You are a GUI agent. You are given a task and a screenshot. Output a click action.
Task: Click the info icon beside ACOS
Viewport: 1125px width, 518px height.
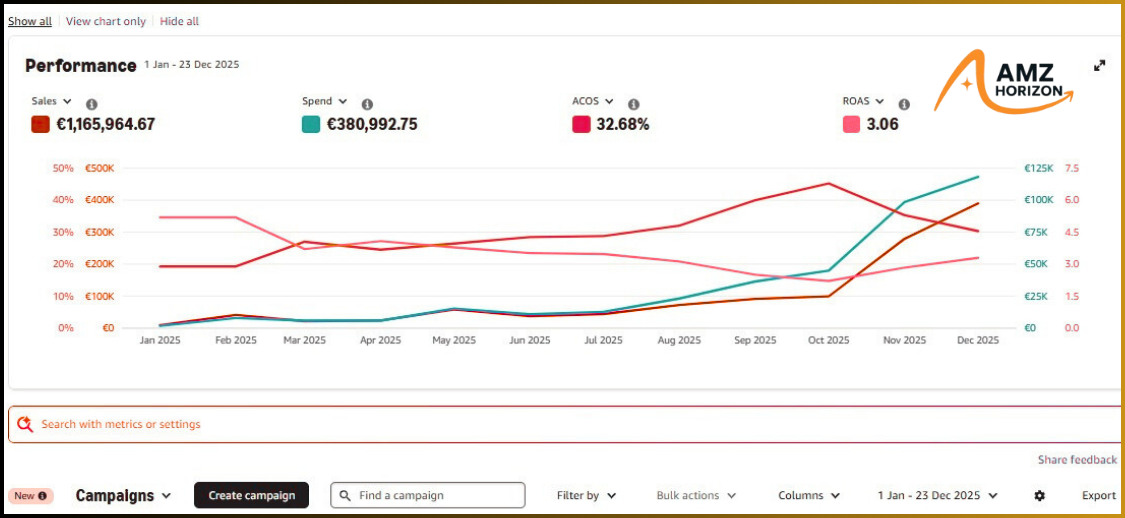(x=633, y=104)
